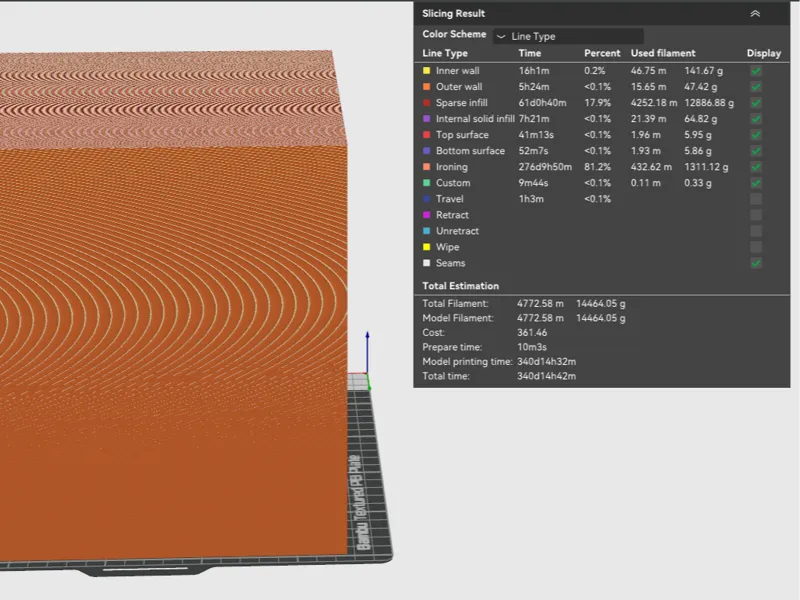This screenshot has height=600, width=800.
Task: Hide Sparse infill lines via checkbox
Action: coord(756,103)
